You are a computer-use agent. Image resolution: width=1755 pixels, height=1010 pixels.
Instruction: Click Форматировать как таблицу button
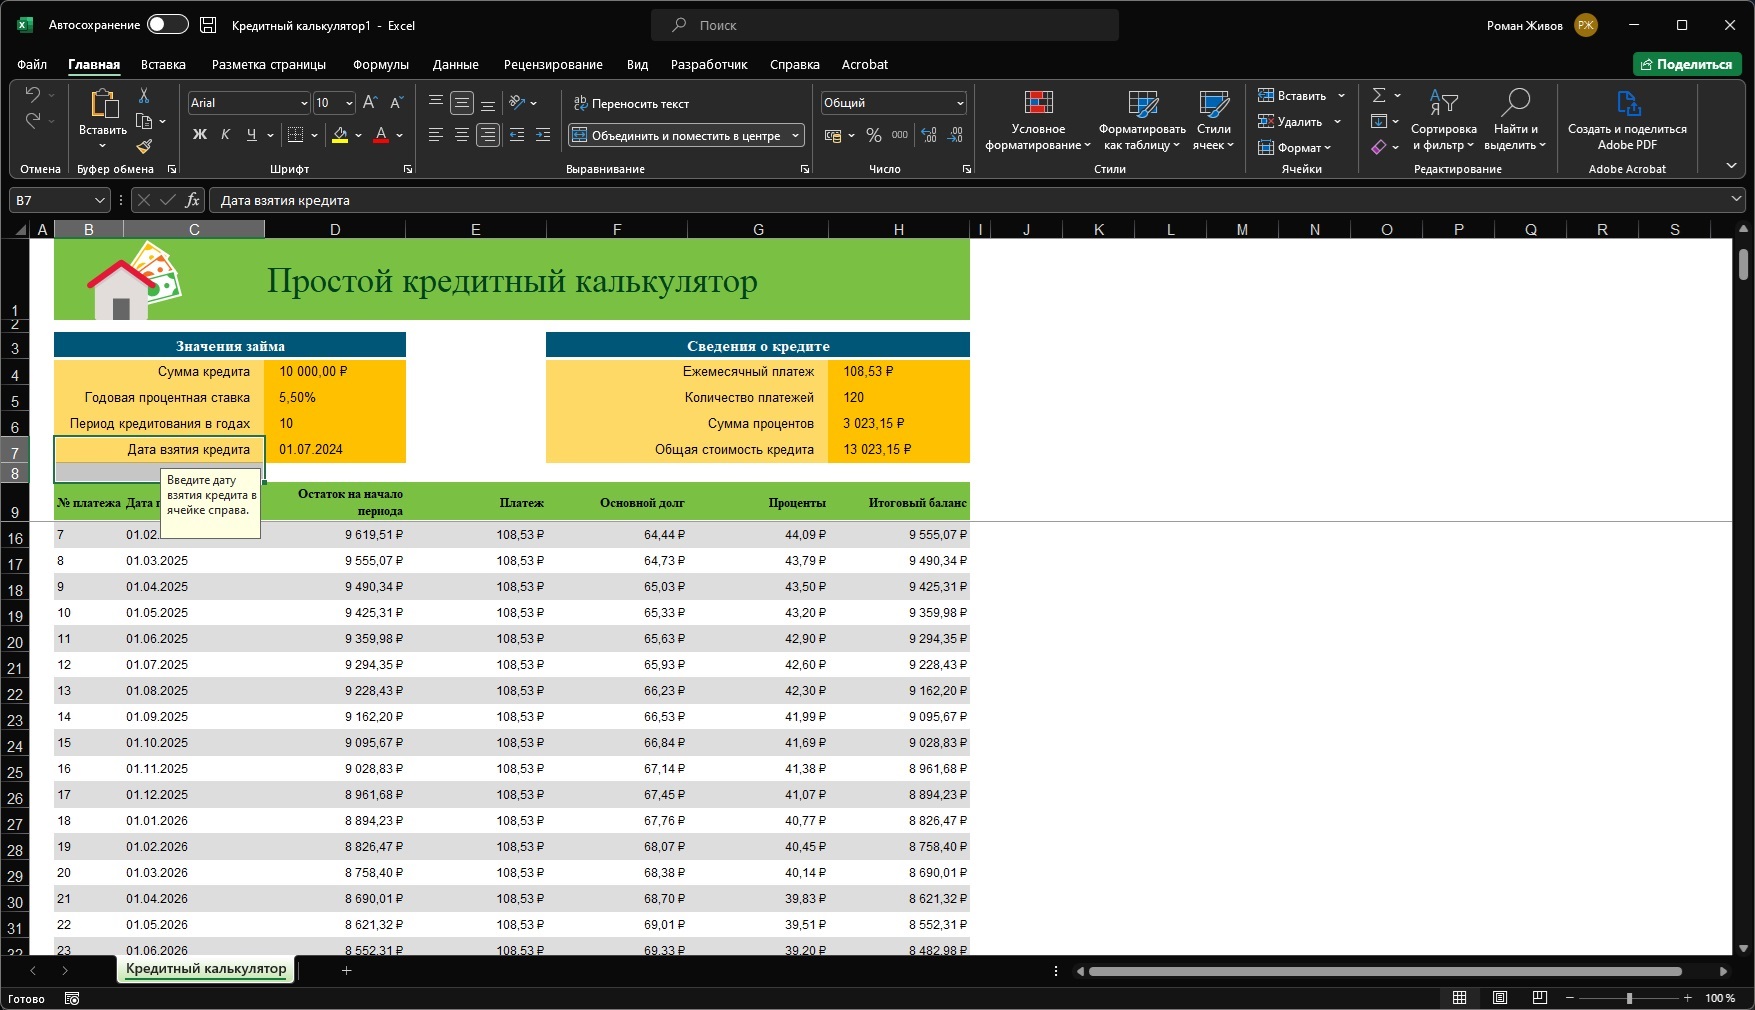1142,120
